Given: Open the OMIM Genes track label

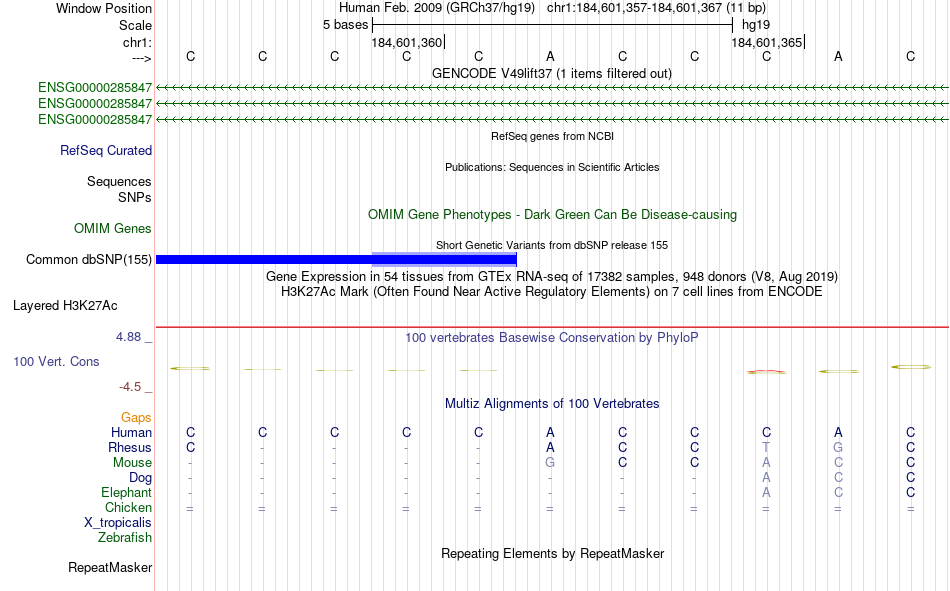Looking at the screenshot, I should pyautogui.click(x=113, y=229).
